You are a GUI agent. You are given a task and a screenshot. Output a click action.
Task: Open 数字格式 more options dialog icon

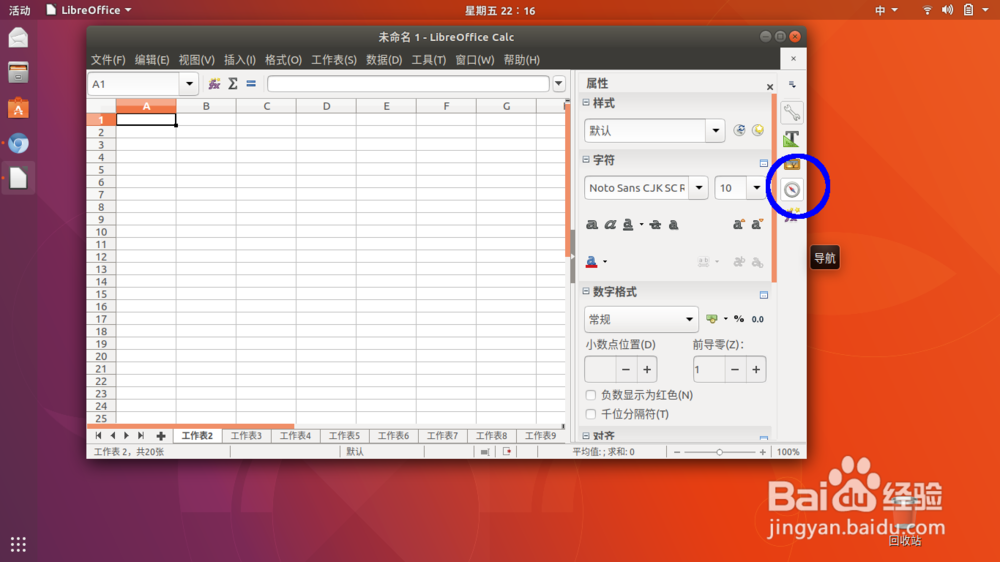point(763,295)
